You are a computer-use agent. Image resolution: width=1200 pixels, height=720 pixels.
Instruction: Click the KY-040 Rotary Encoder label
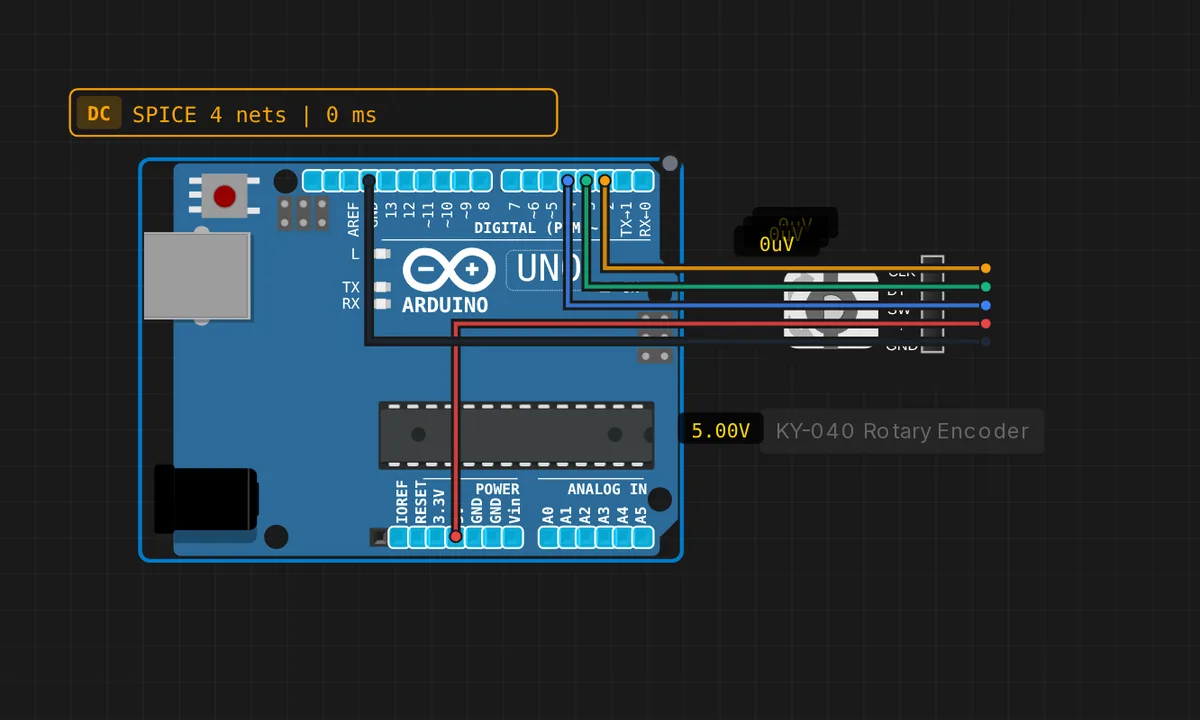coord(902,431)
